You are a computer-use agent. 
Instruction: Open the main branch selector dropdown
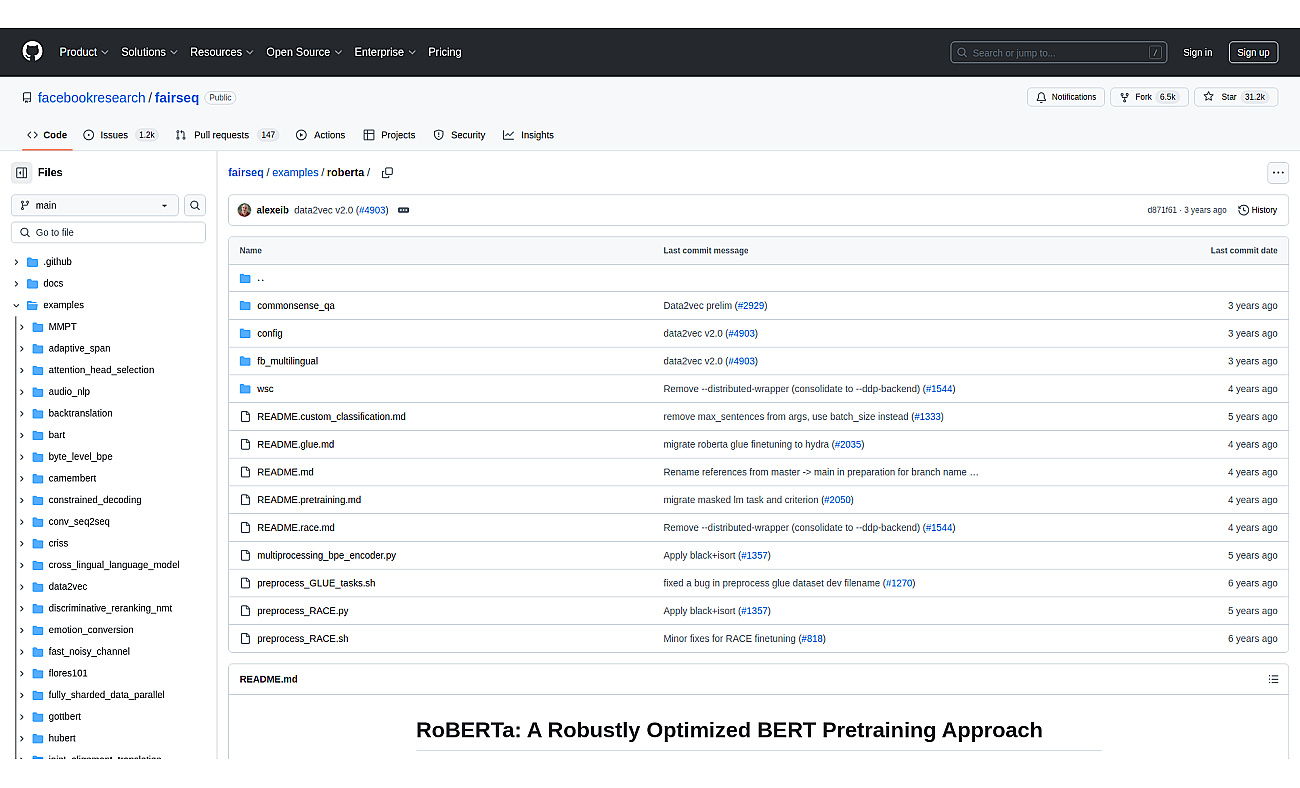point(95,205)
